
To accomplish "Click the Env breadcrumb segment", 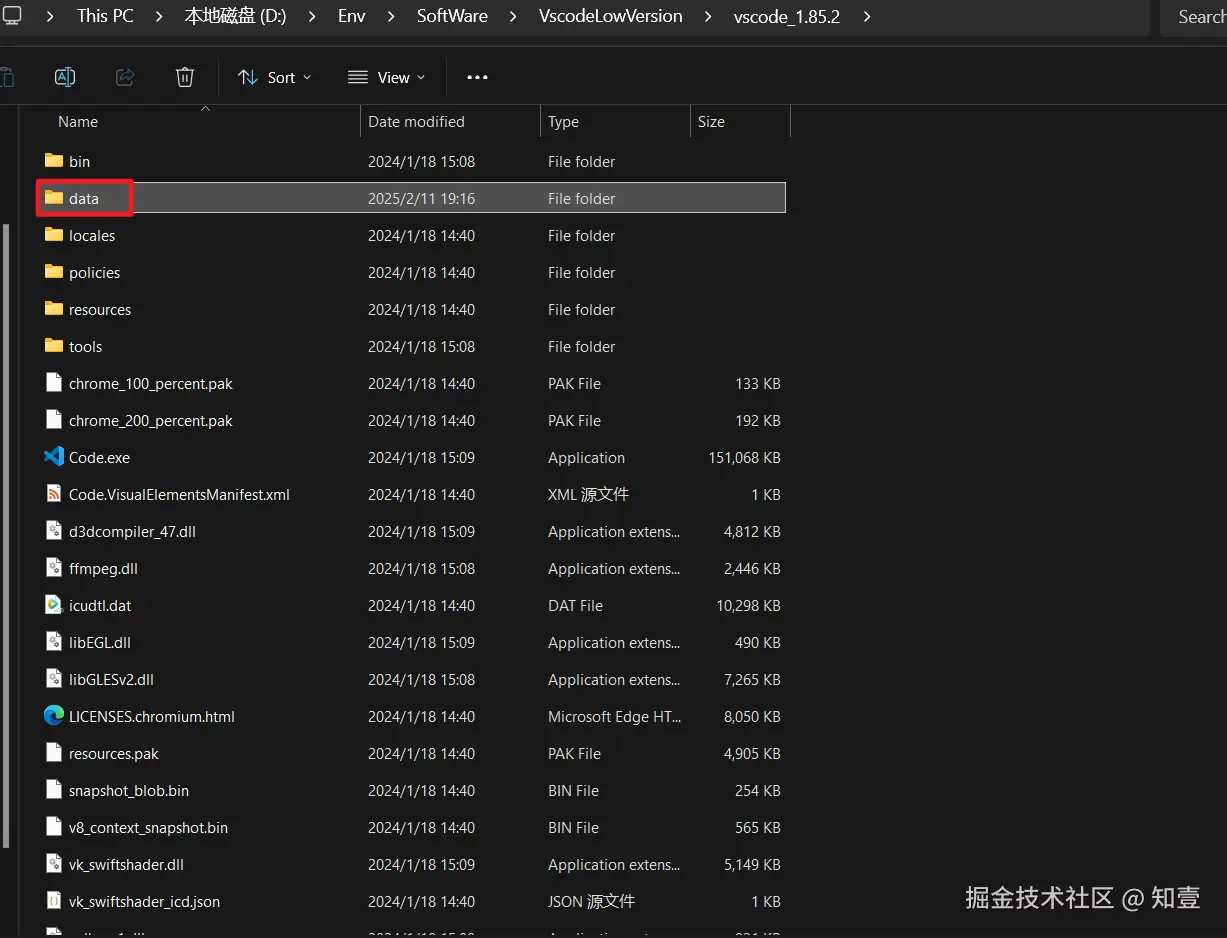I will coord(352,16).
